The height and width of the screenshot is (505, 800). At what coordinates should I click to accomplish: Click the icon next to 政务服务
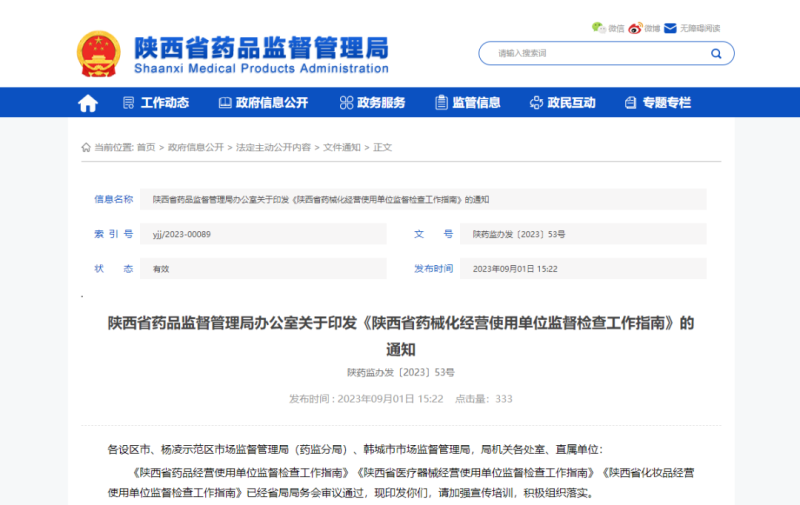[346, 103]
